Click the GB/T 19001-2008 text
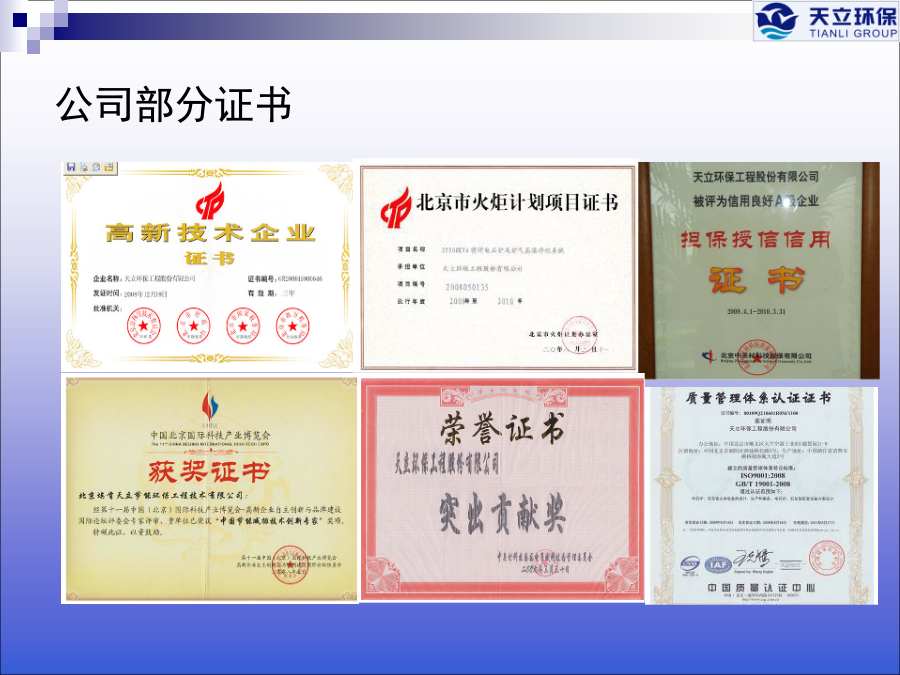Image resolution: width=900 pixels, height=675 pixels. [x=763, y=484]
